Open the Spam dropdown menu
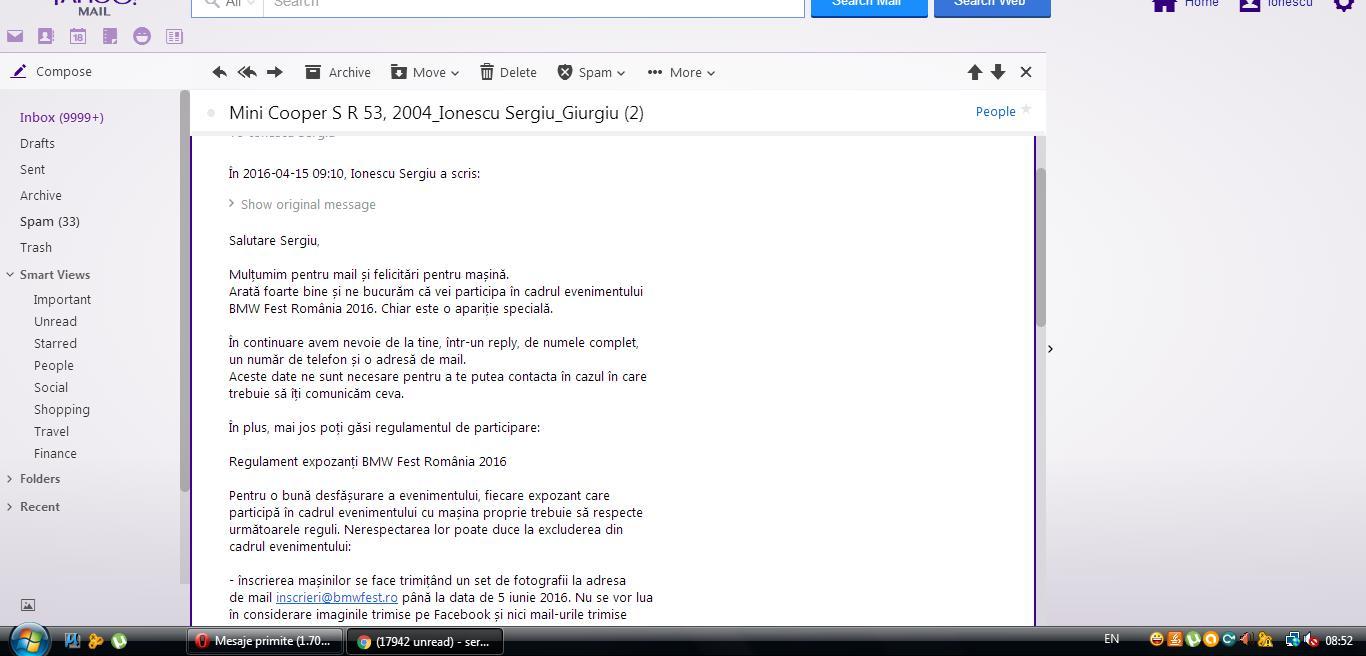 click(592, 72)
